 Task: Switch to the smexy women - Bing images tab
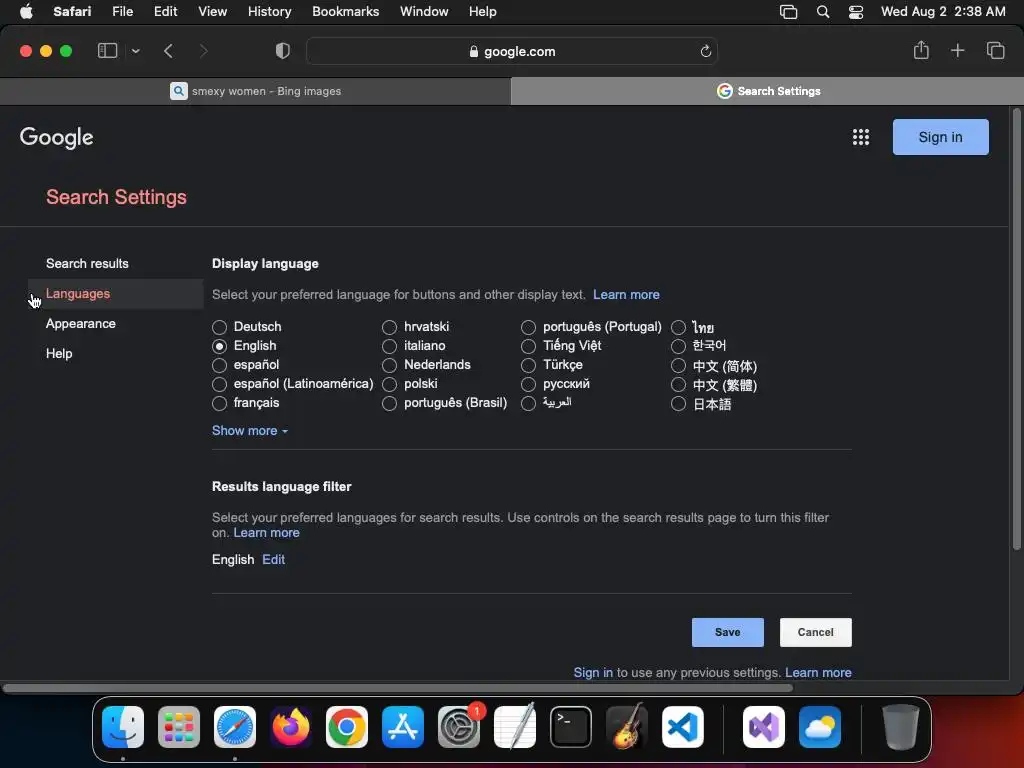pos(255,91)
